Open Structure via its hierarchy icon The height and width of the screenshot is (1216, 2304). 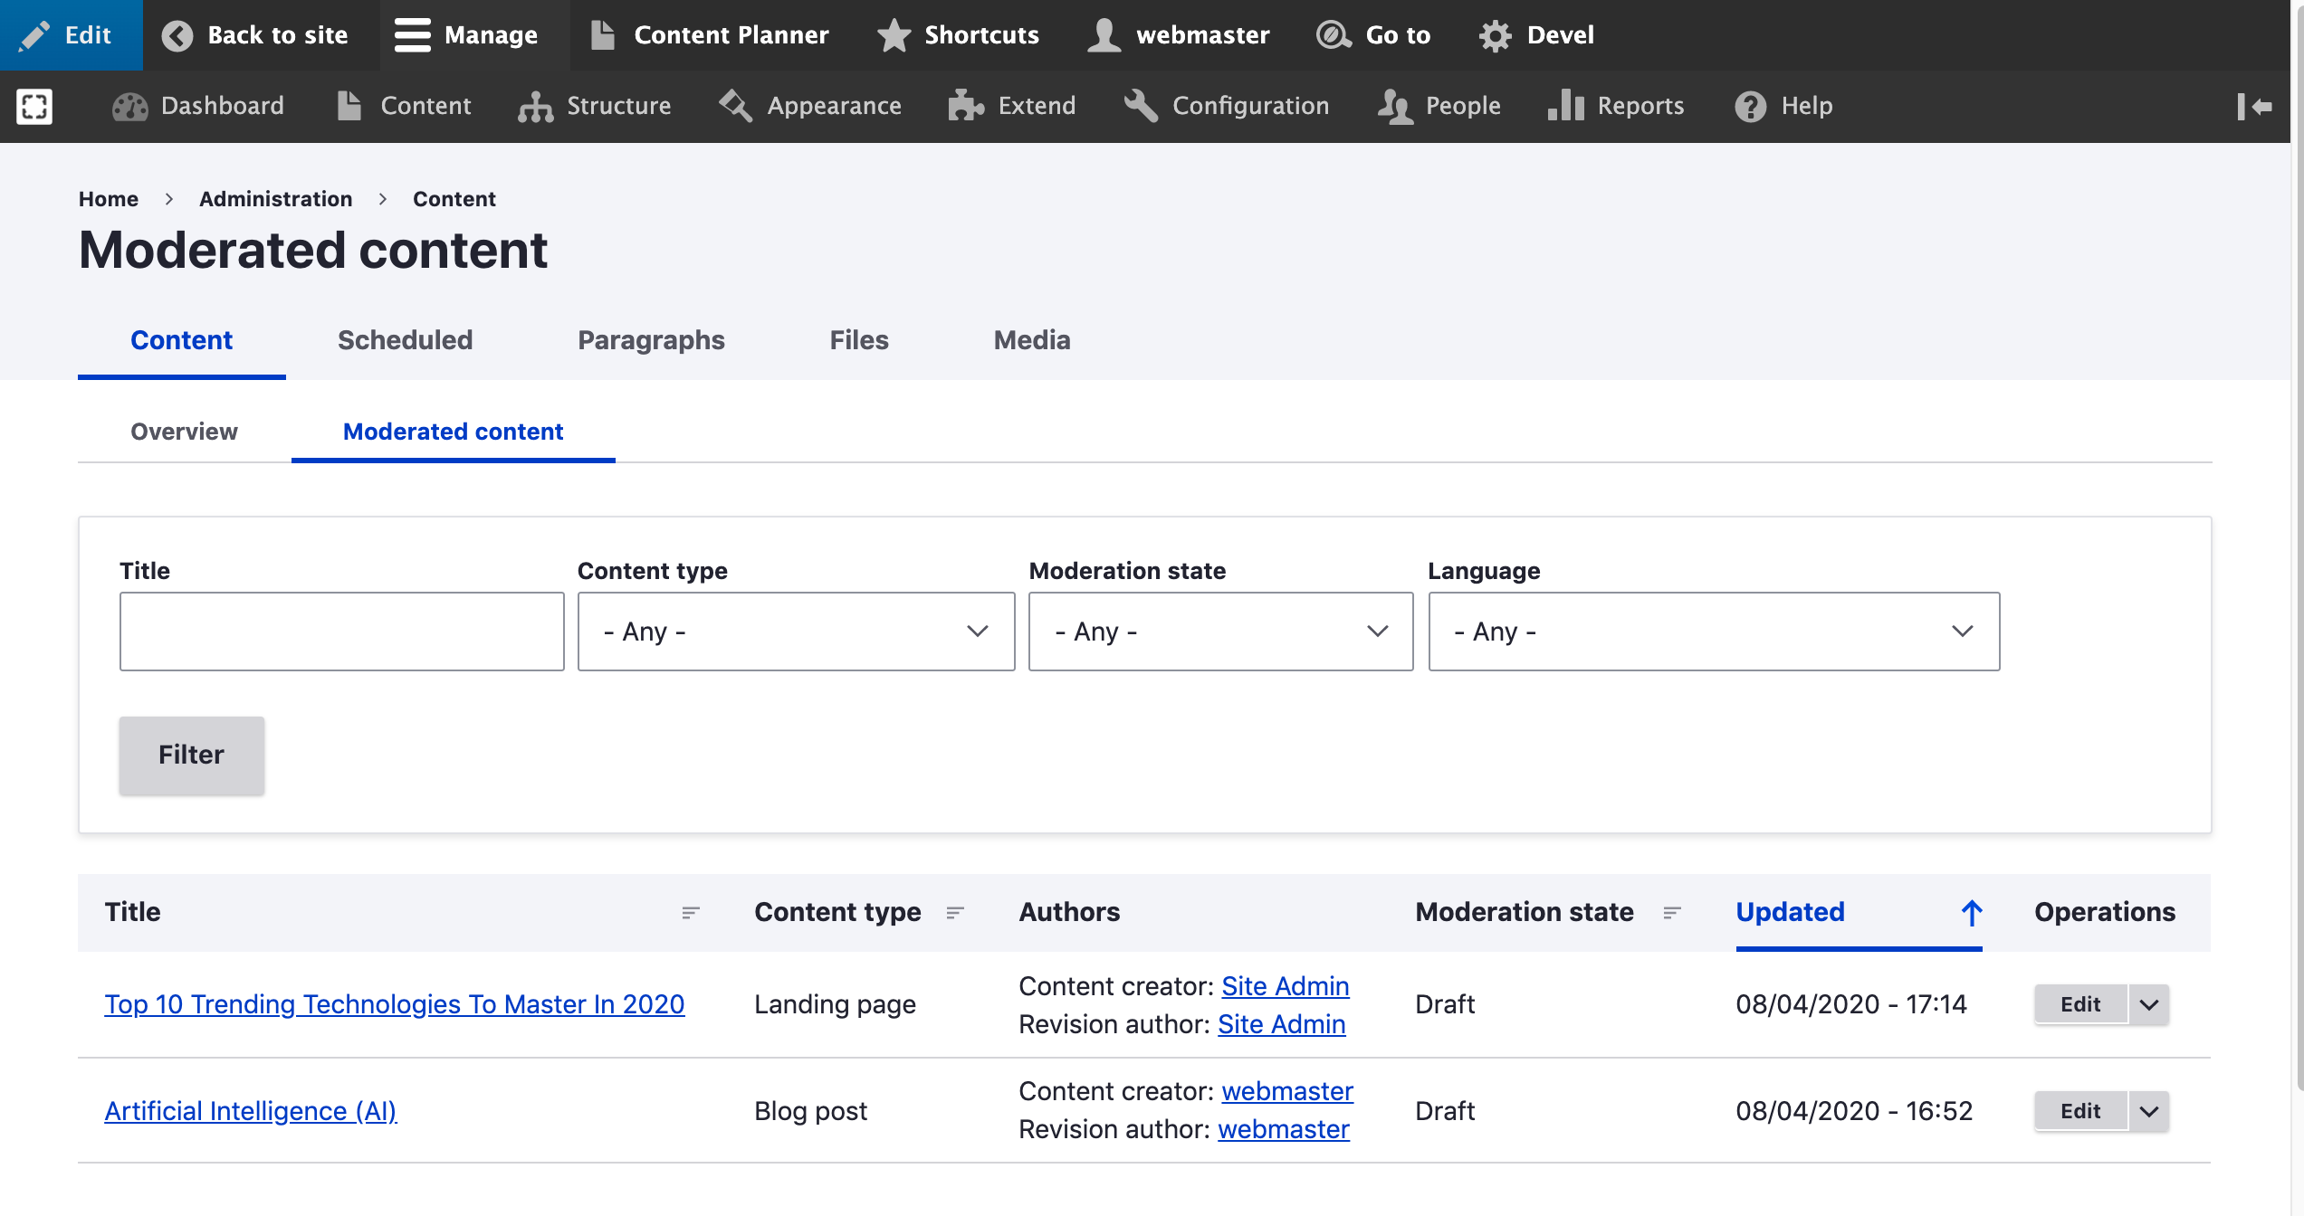click(536, 106)
